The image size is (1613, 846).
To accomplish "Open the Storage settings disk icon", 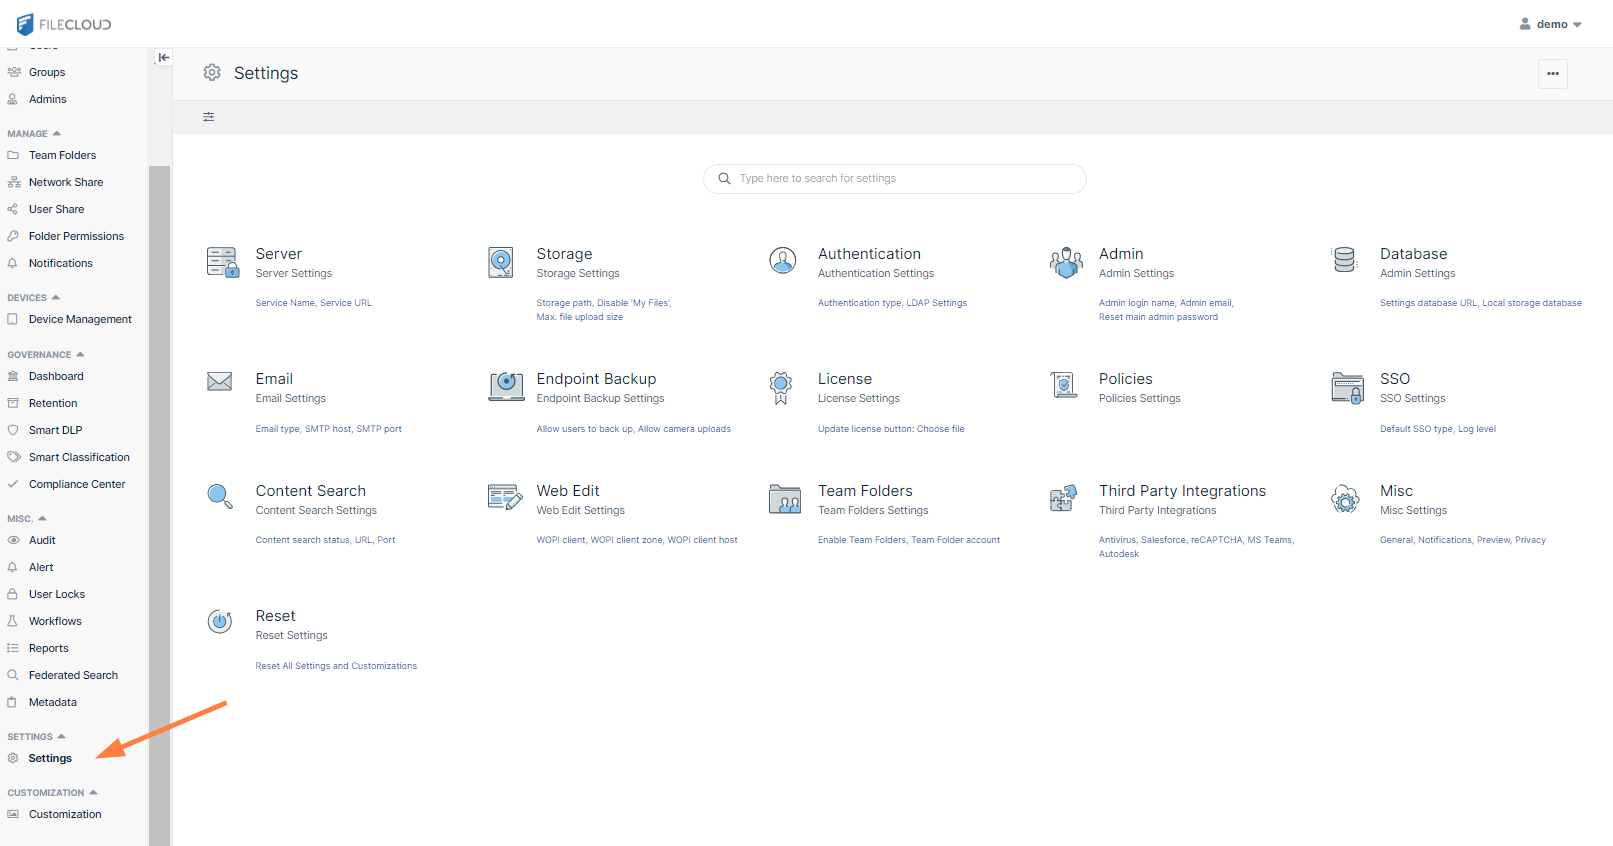I will click(501, 262).
